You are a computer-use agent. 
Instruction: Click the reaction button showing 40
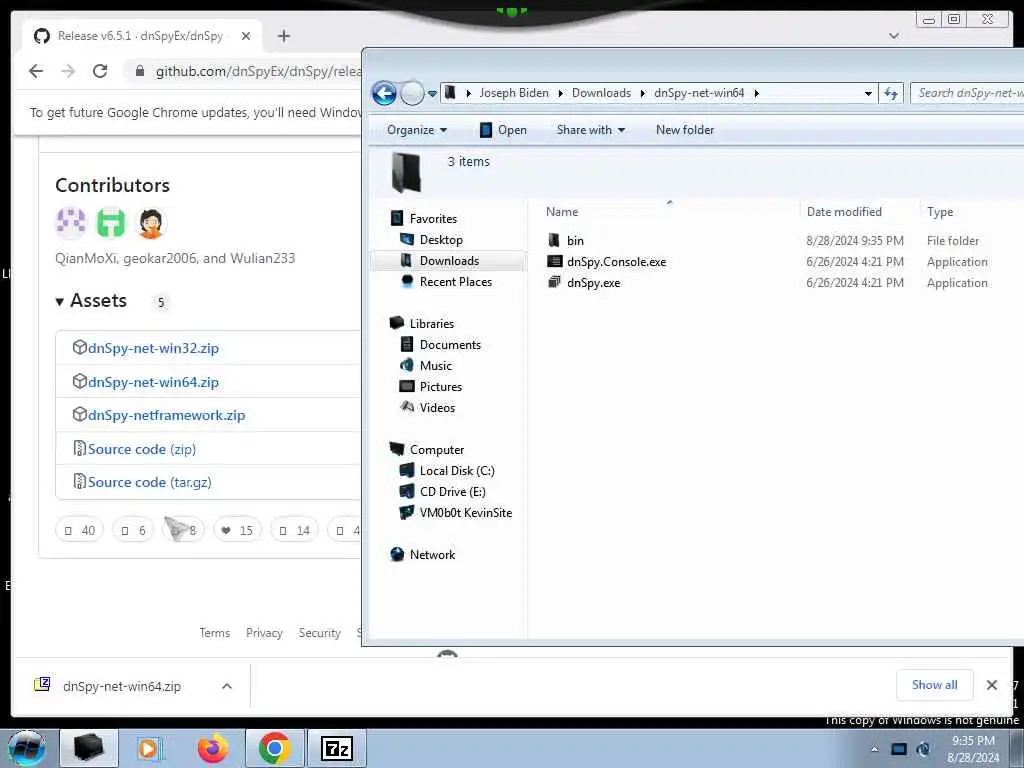(x=80, y=530)
